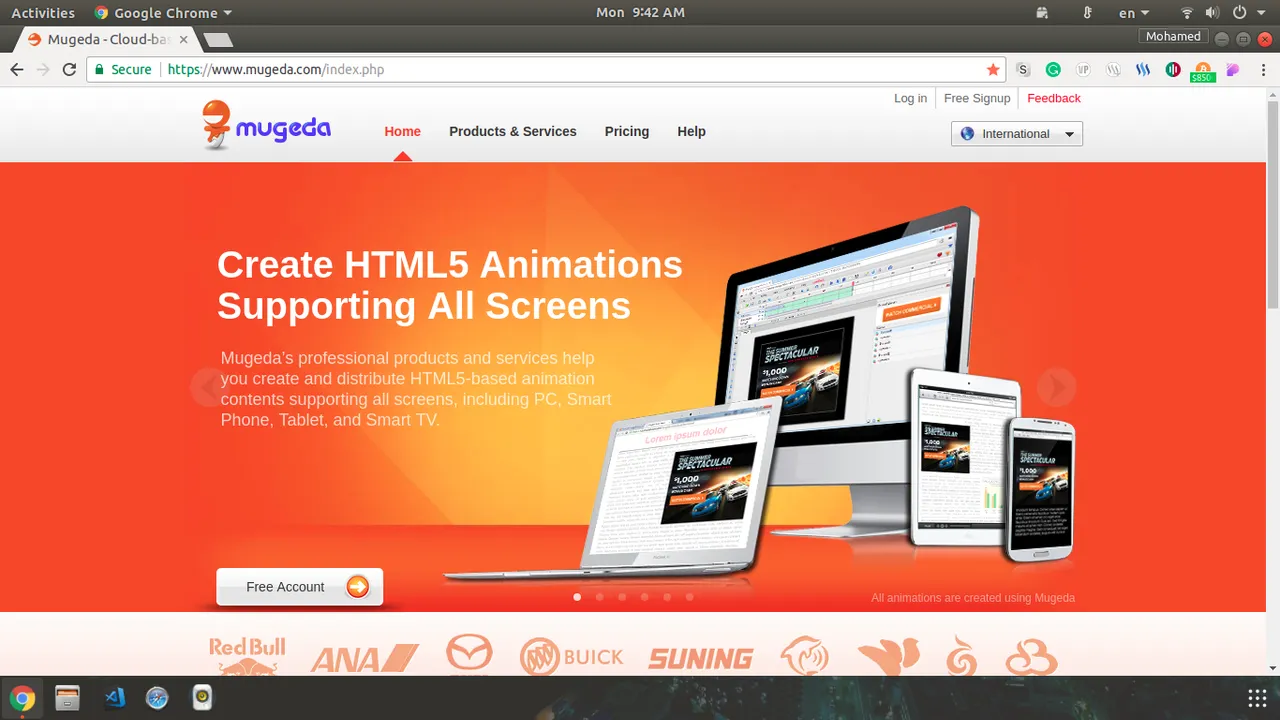Viewport: 1280px width, 720px height.
Task: Click the purple P extension icon
Action: pos(1233,70)
